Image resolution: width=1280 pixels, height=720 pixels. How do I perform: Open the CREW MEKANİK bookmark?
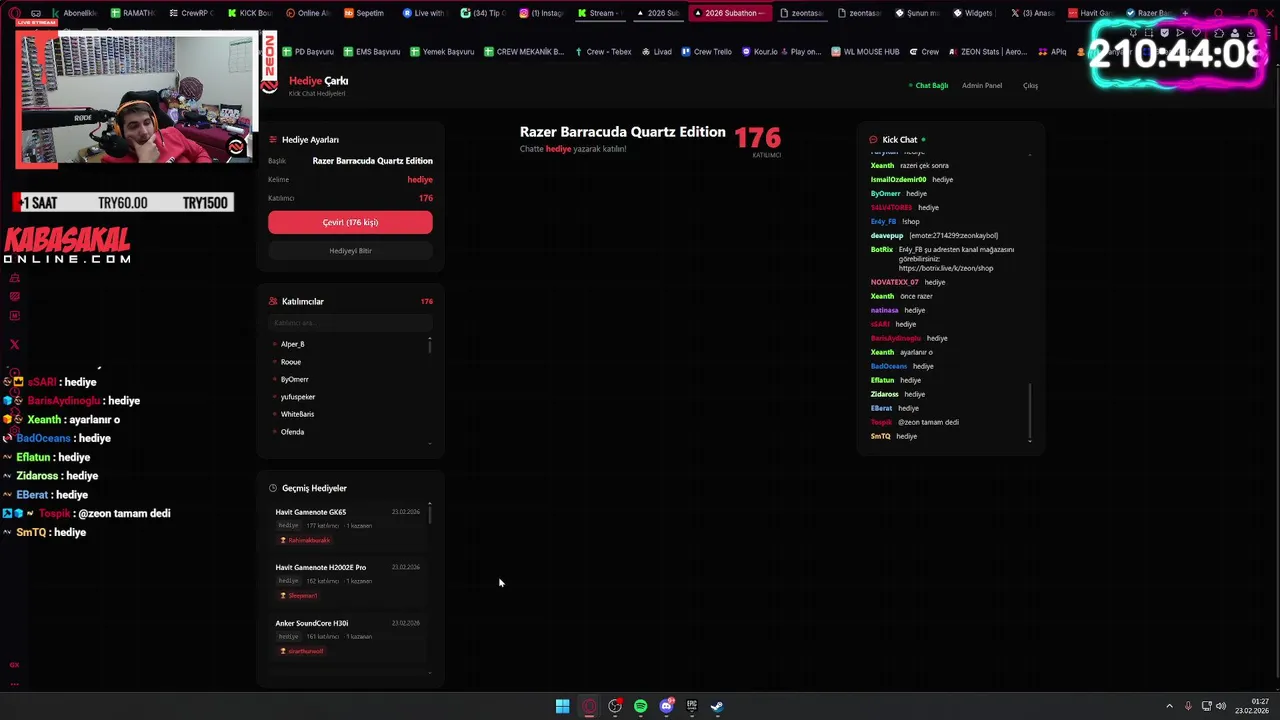[x=523, y=52]
